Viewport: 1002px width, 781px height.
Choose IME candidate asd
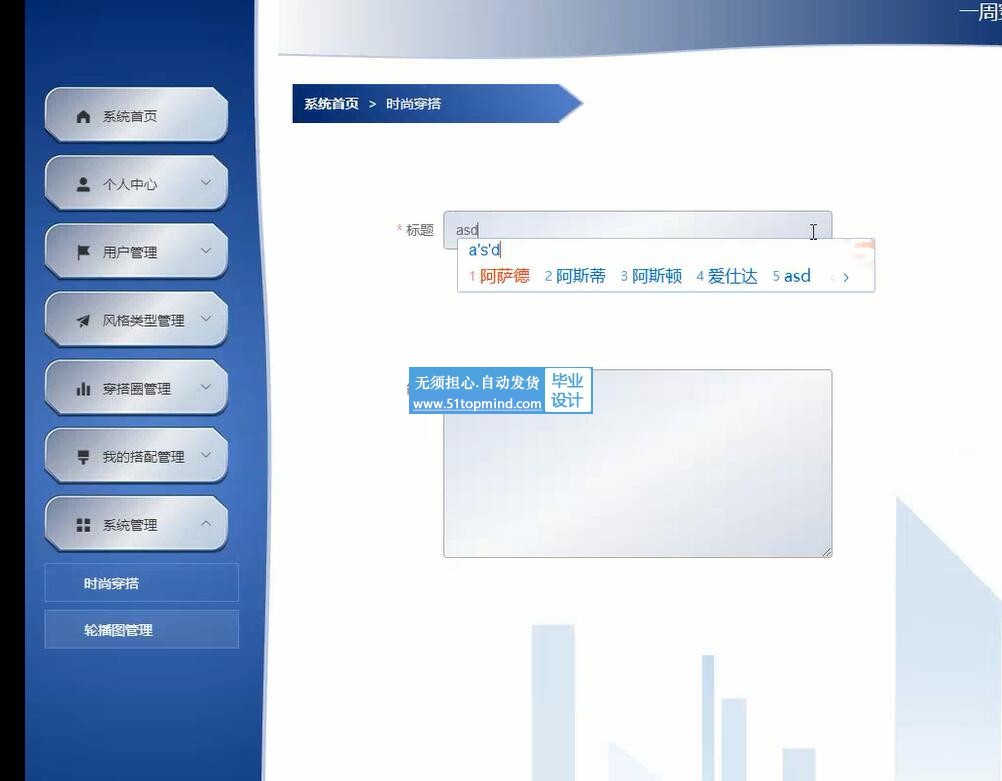[792, 276]
